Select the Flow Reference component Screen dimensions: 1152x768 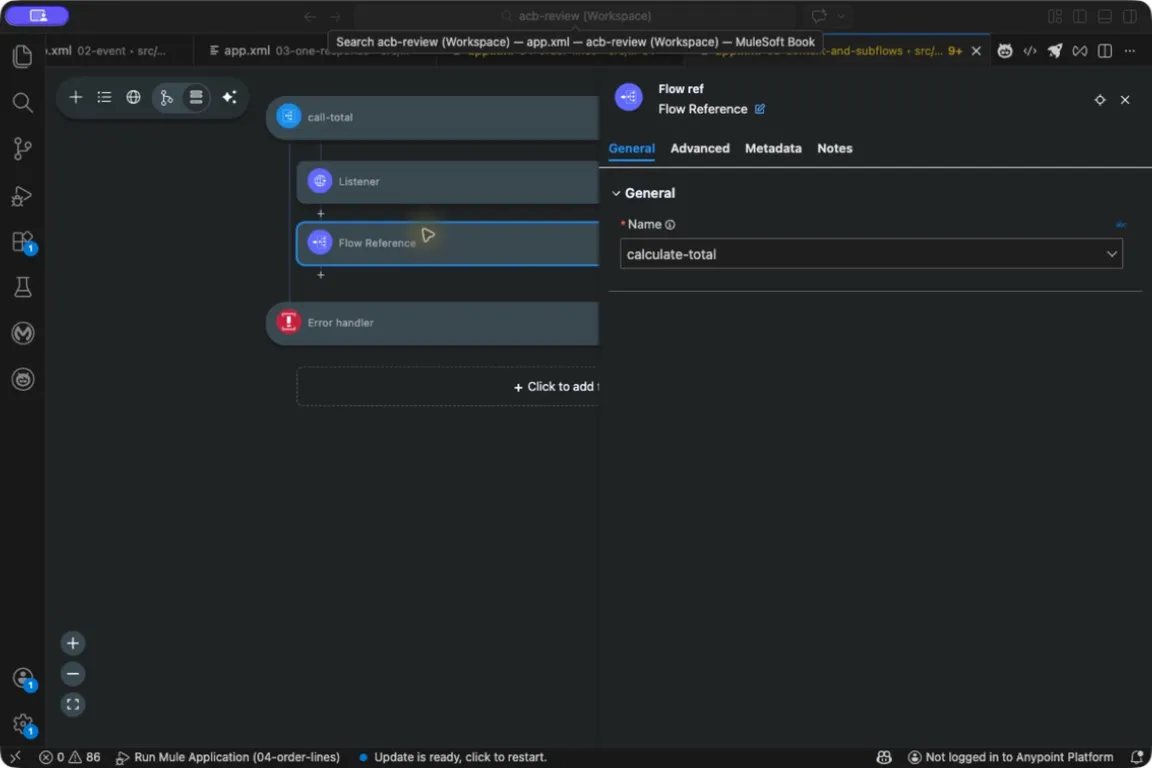click(x=447, y=243)
